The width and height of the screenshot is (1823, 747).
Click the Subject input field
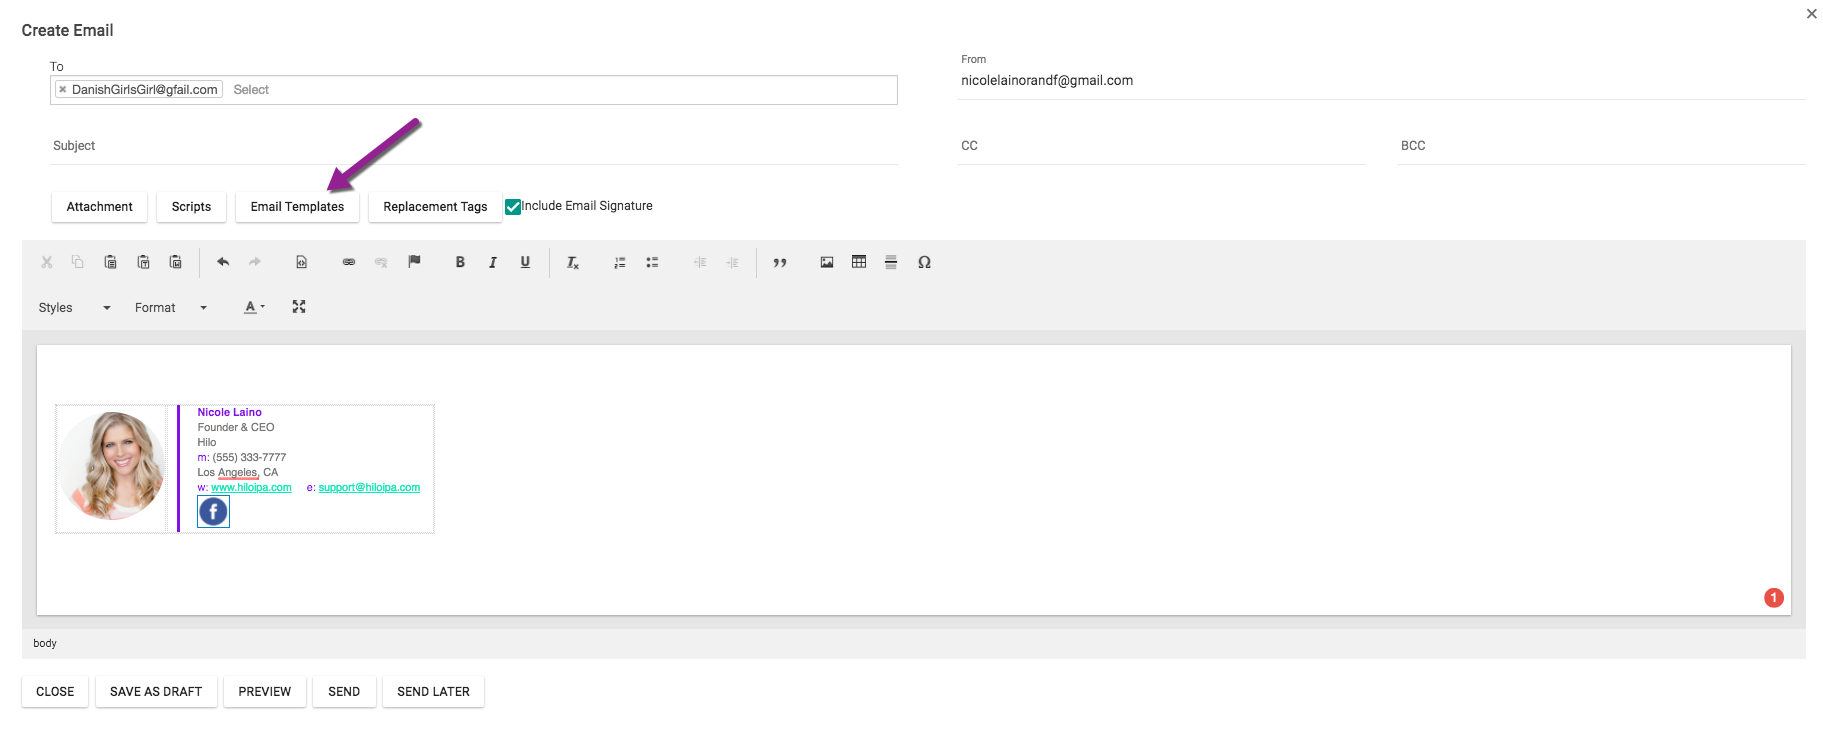point(474,146)
